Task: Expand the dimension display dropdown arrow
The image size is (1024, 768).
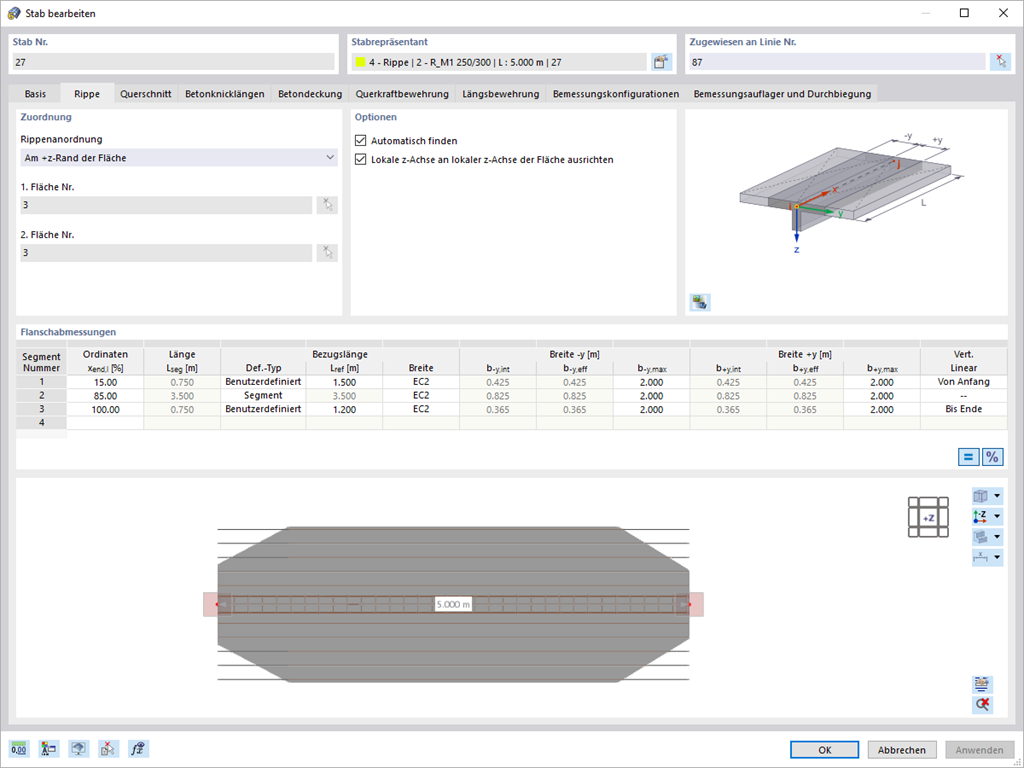Action: [997, 557]
